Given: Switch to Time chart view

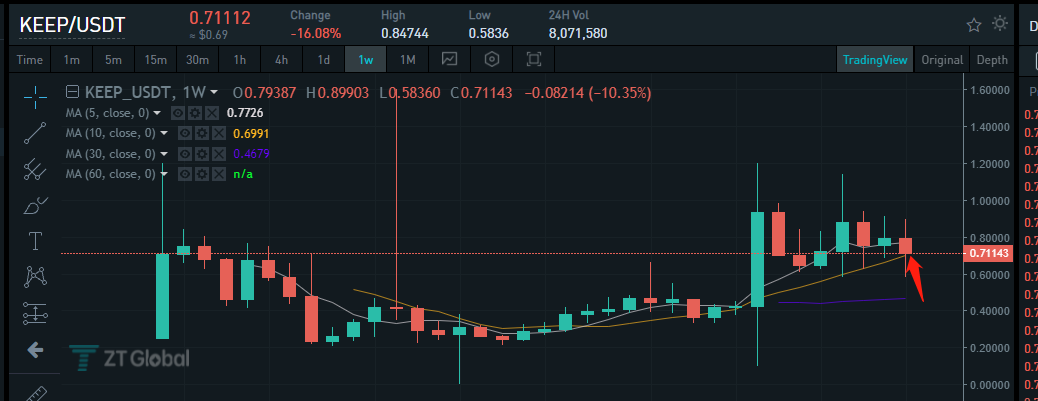Looking at the screenshot, I should [x=30, y=60].
